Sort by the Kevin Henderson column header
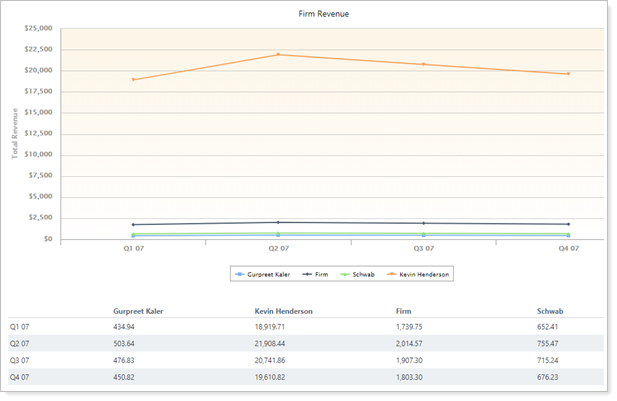 point(284,311)
